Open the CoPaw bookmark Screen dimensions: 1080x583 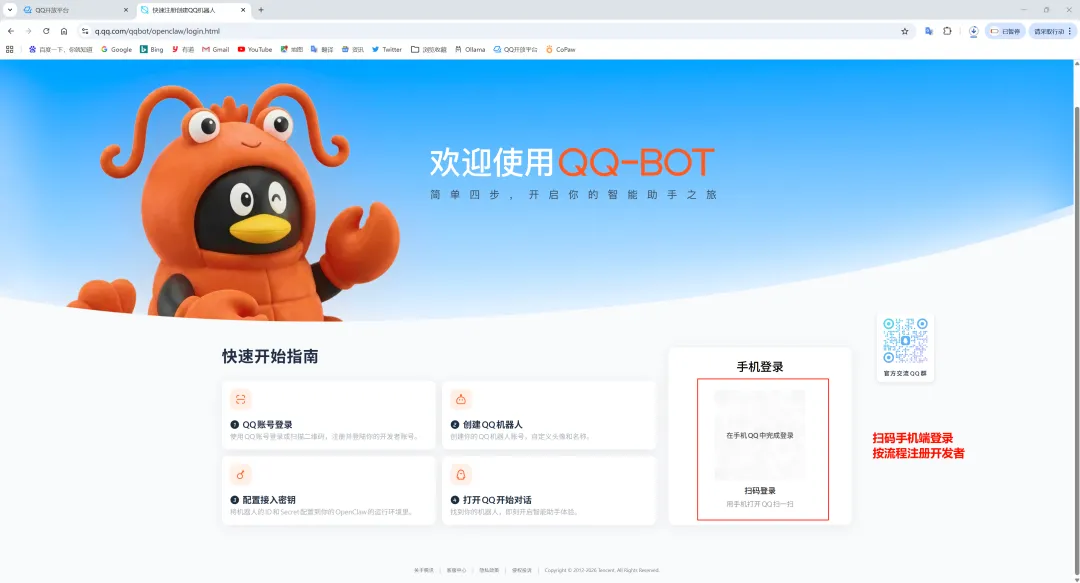click(560, 50)
